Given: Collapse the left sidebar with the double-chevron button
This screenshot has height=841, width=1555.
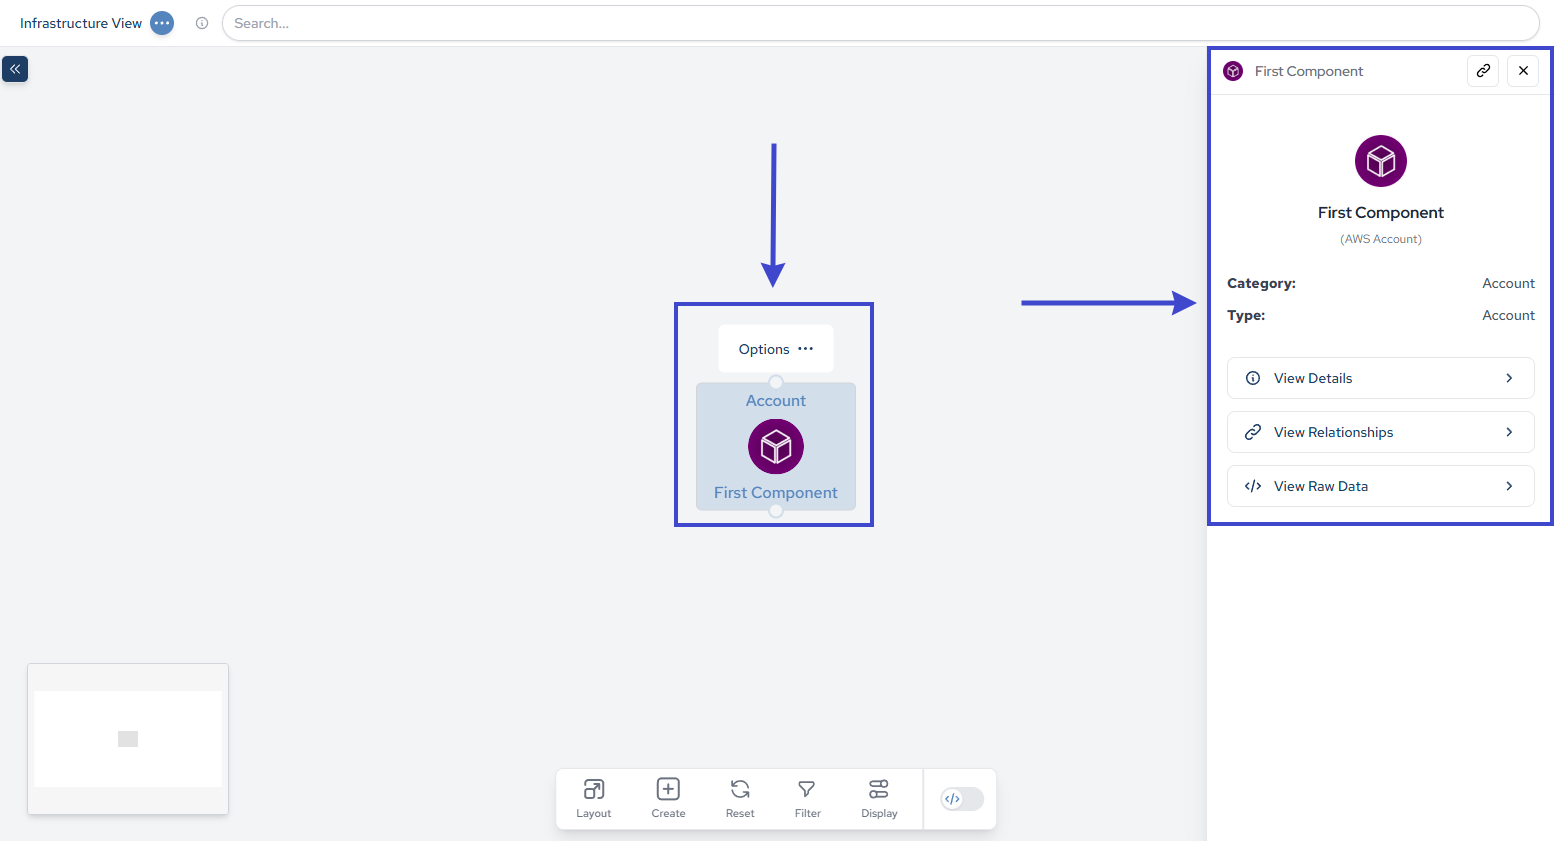Looking at the screenshot, I should click(x=15, y=69).
